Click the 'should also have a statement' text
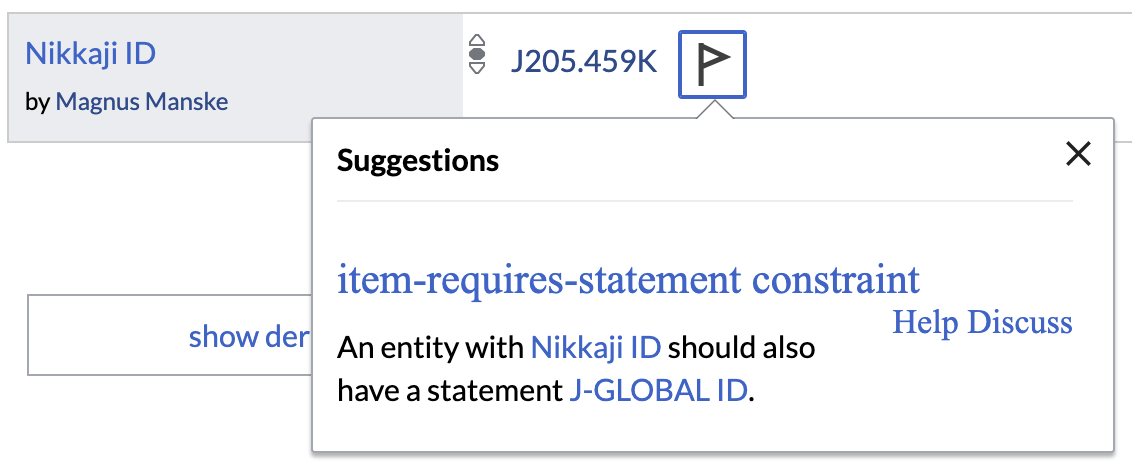1132x466 pixels. [576, 369]
